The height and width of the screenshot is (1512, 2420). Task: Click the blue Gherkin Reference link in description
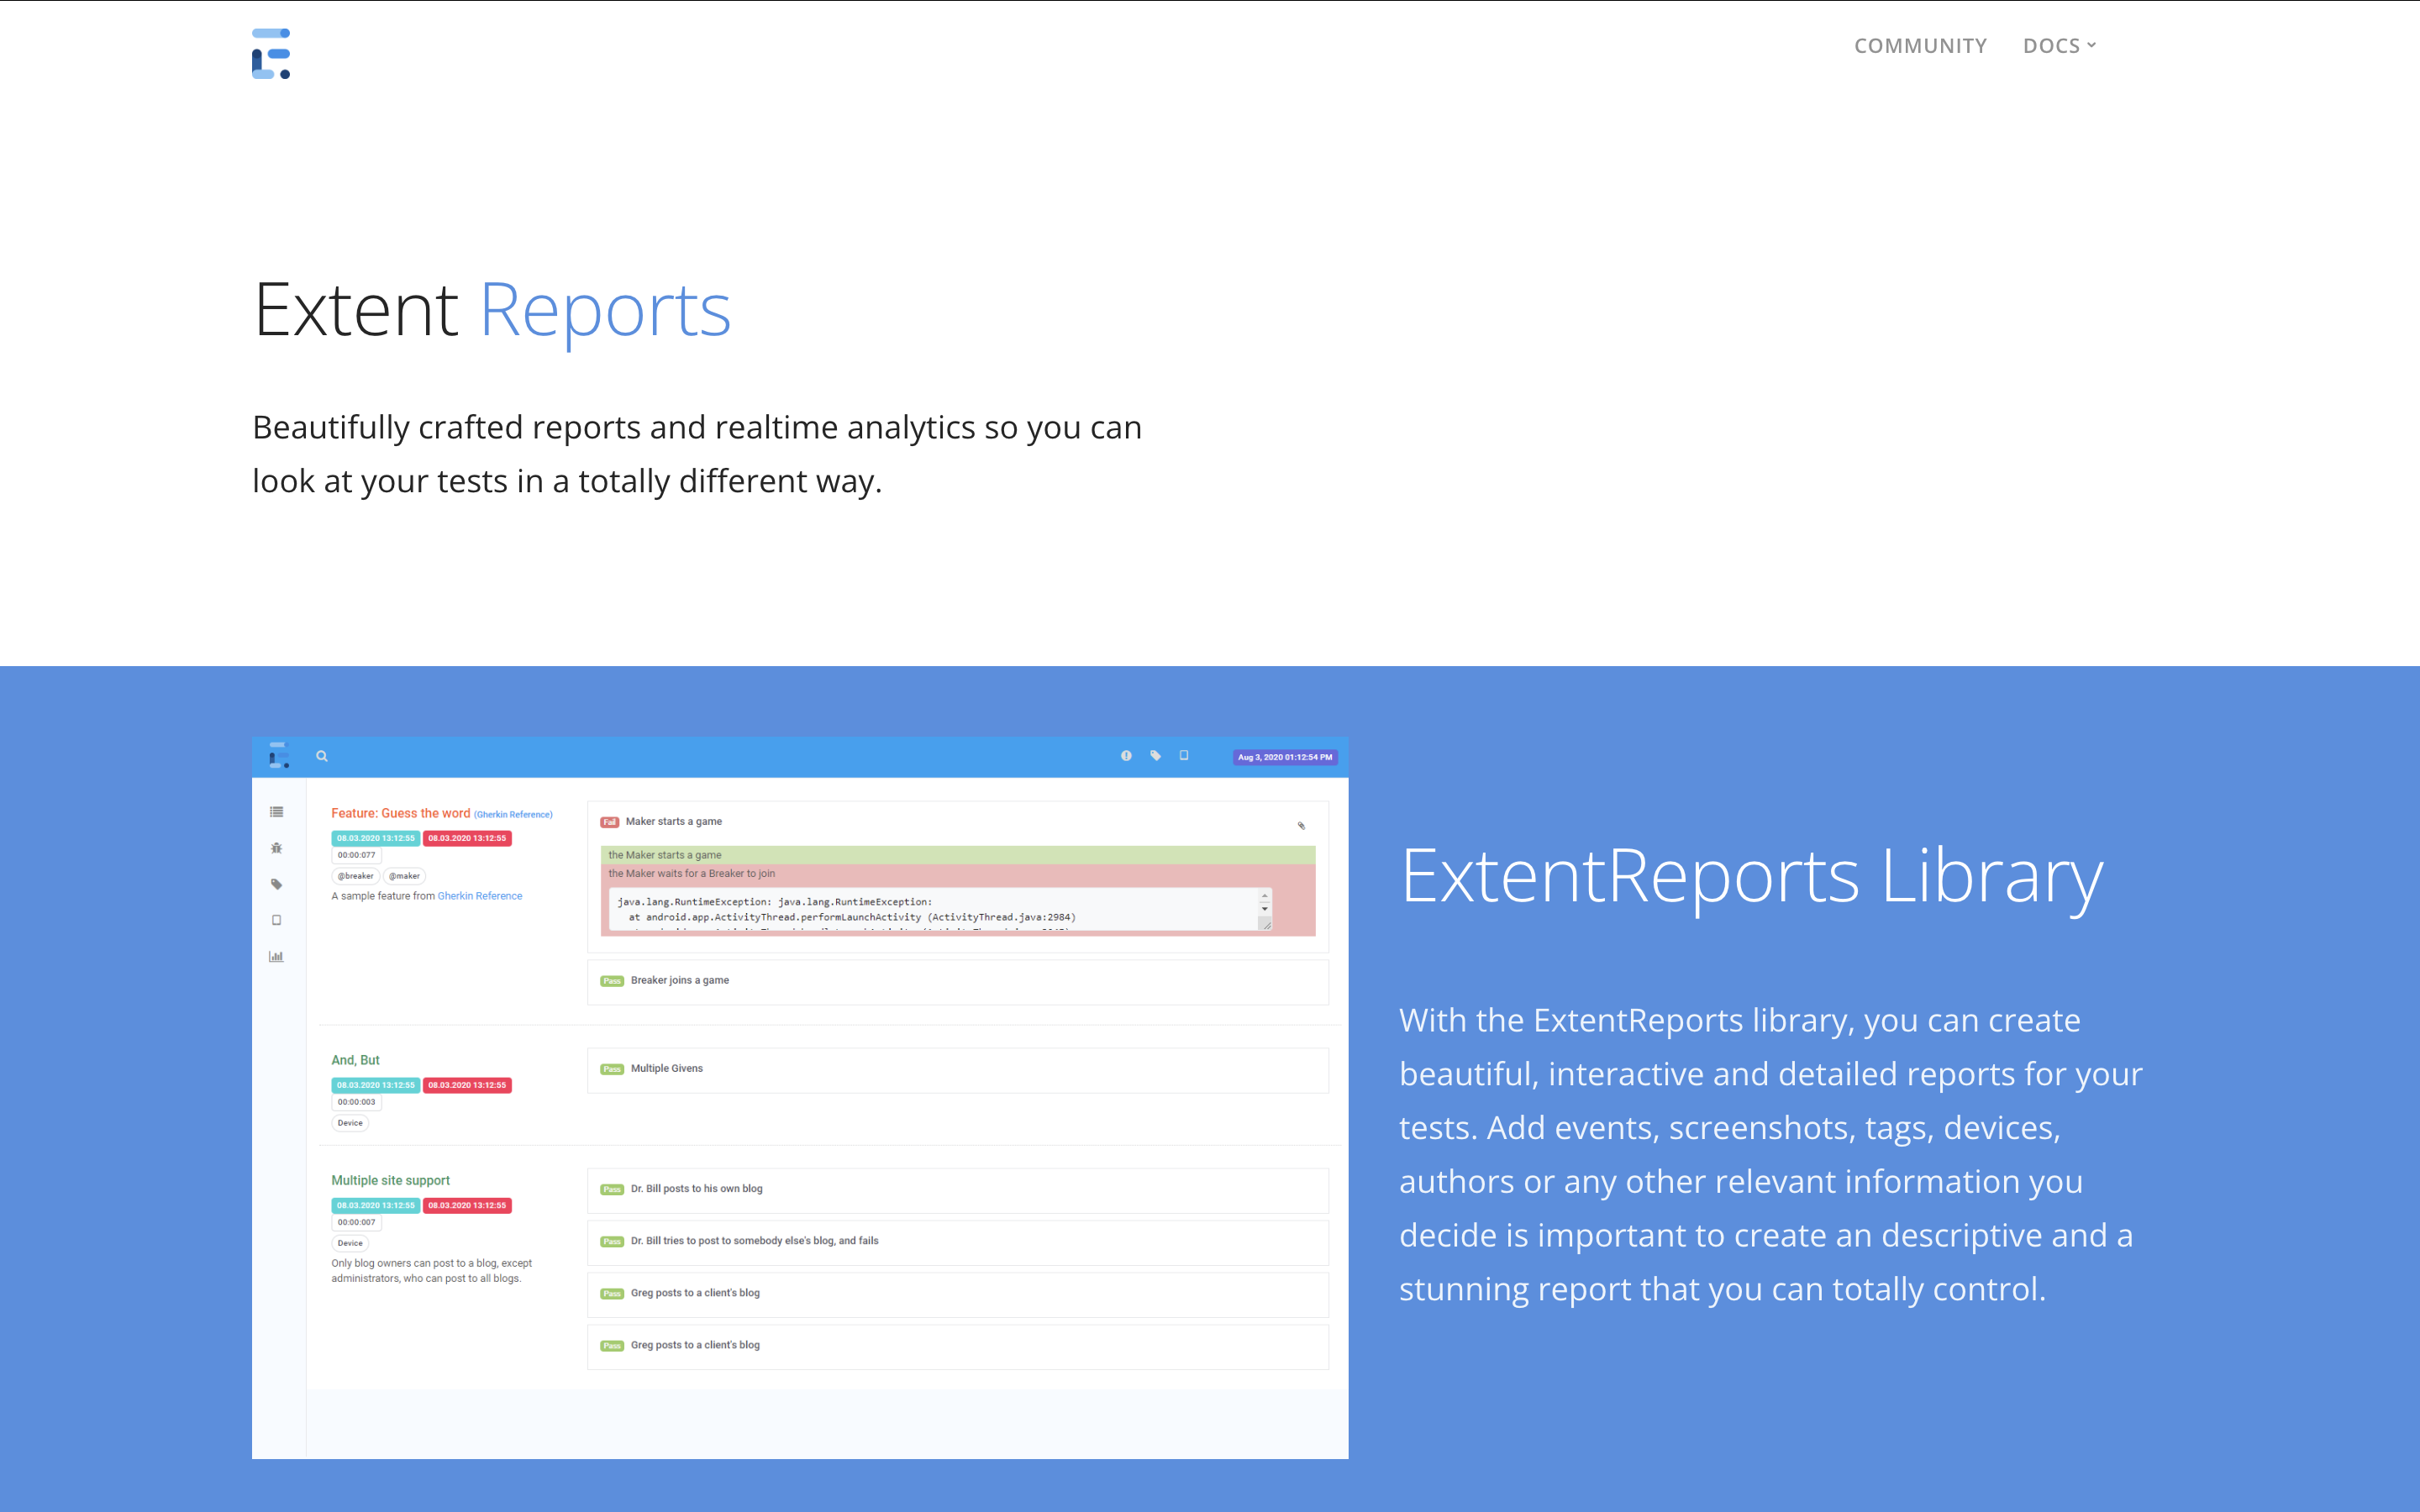click(479, 896)
